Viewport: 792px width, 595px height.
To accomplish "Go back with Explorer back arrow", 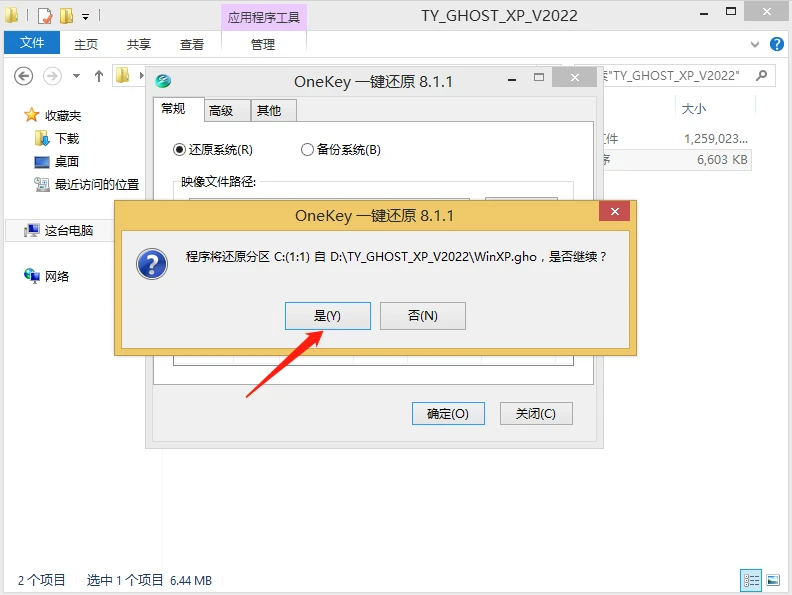I will point(23,76).
